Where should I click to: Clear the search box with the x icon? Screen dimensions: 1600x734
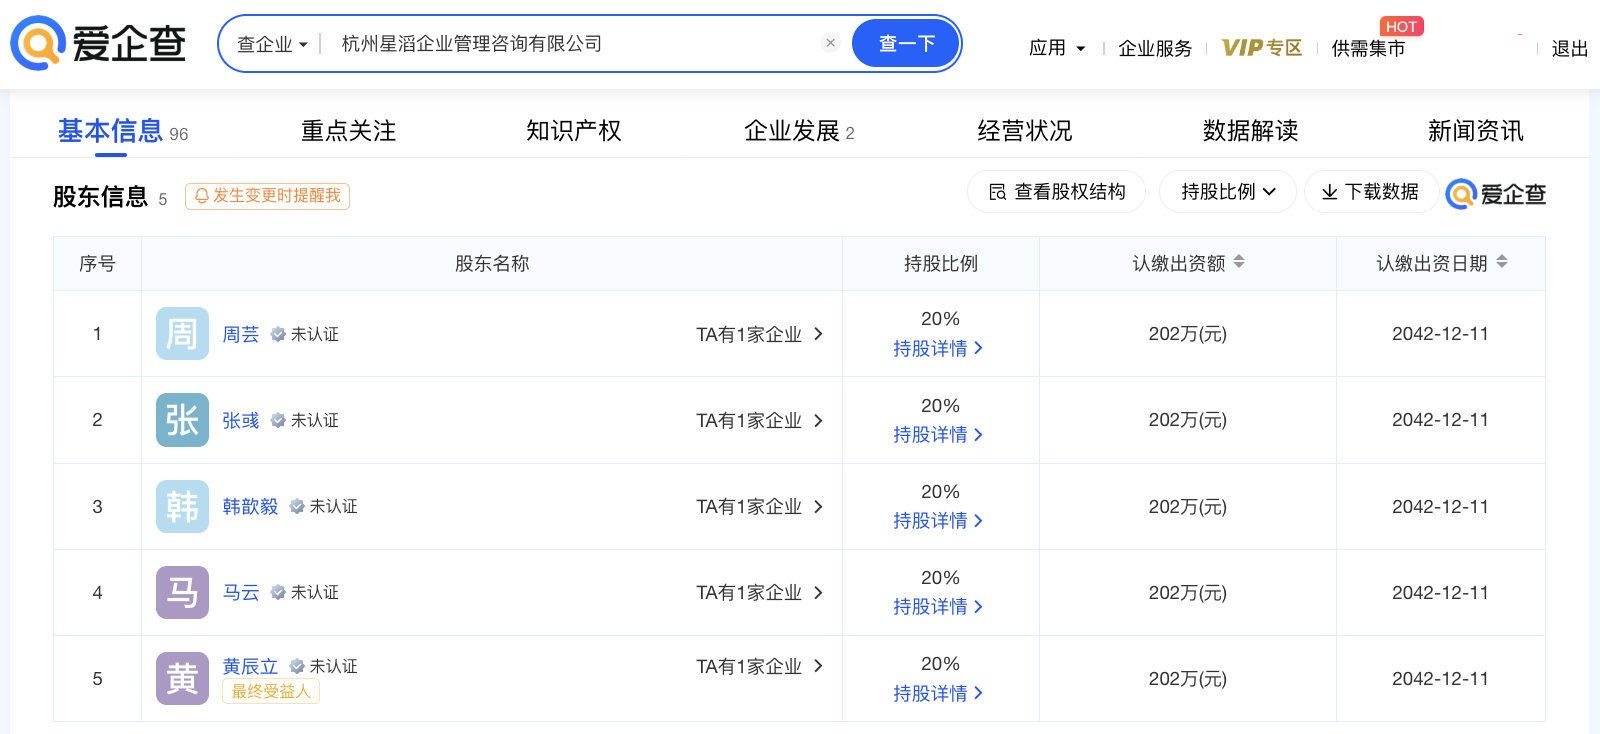[830, 43]
